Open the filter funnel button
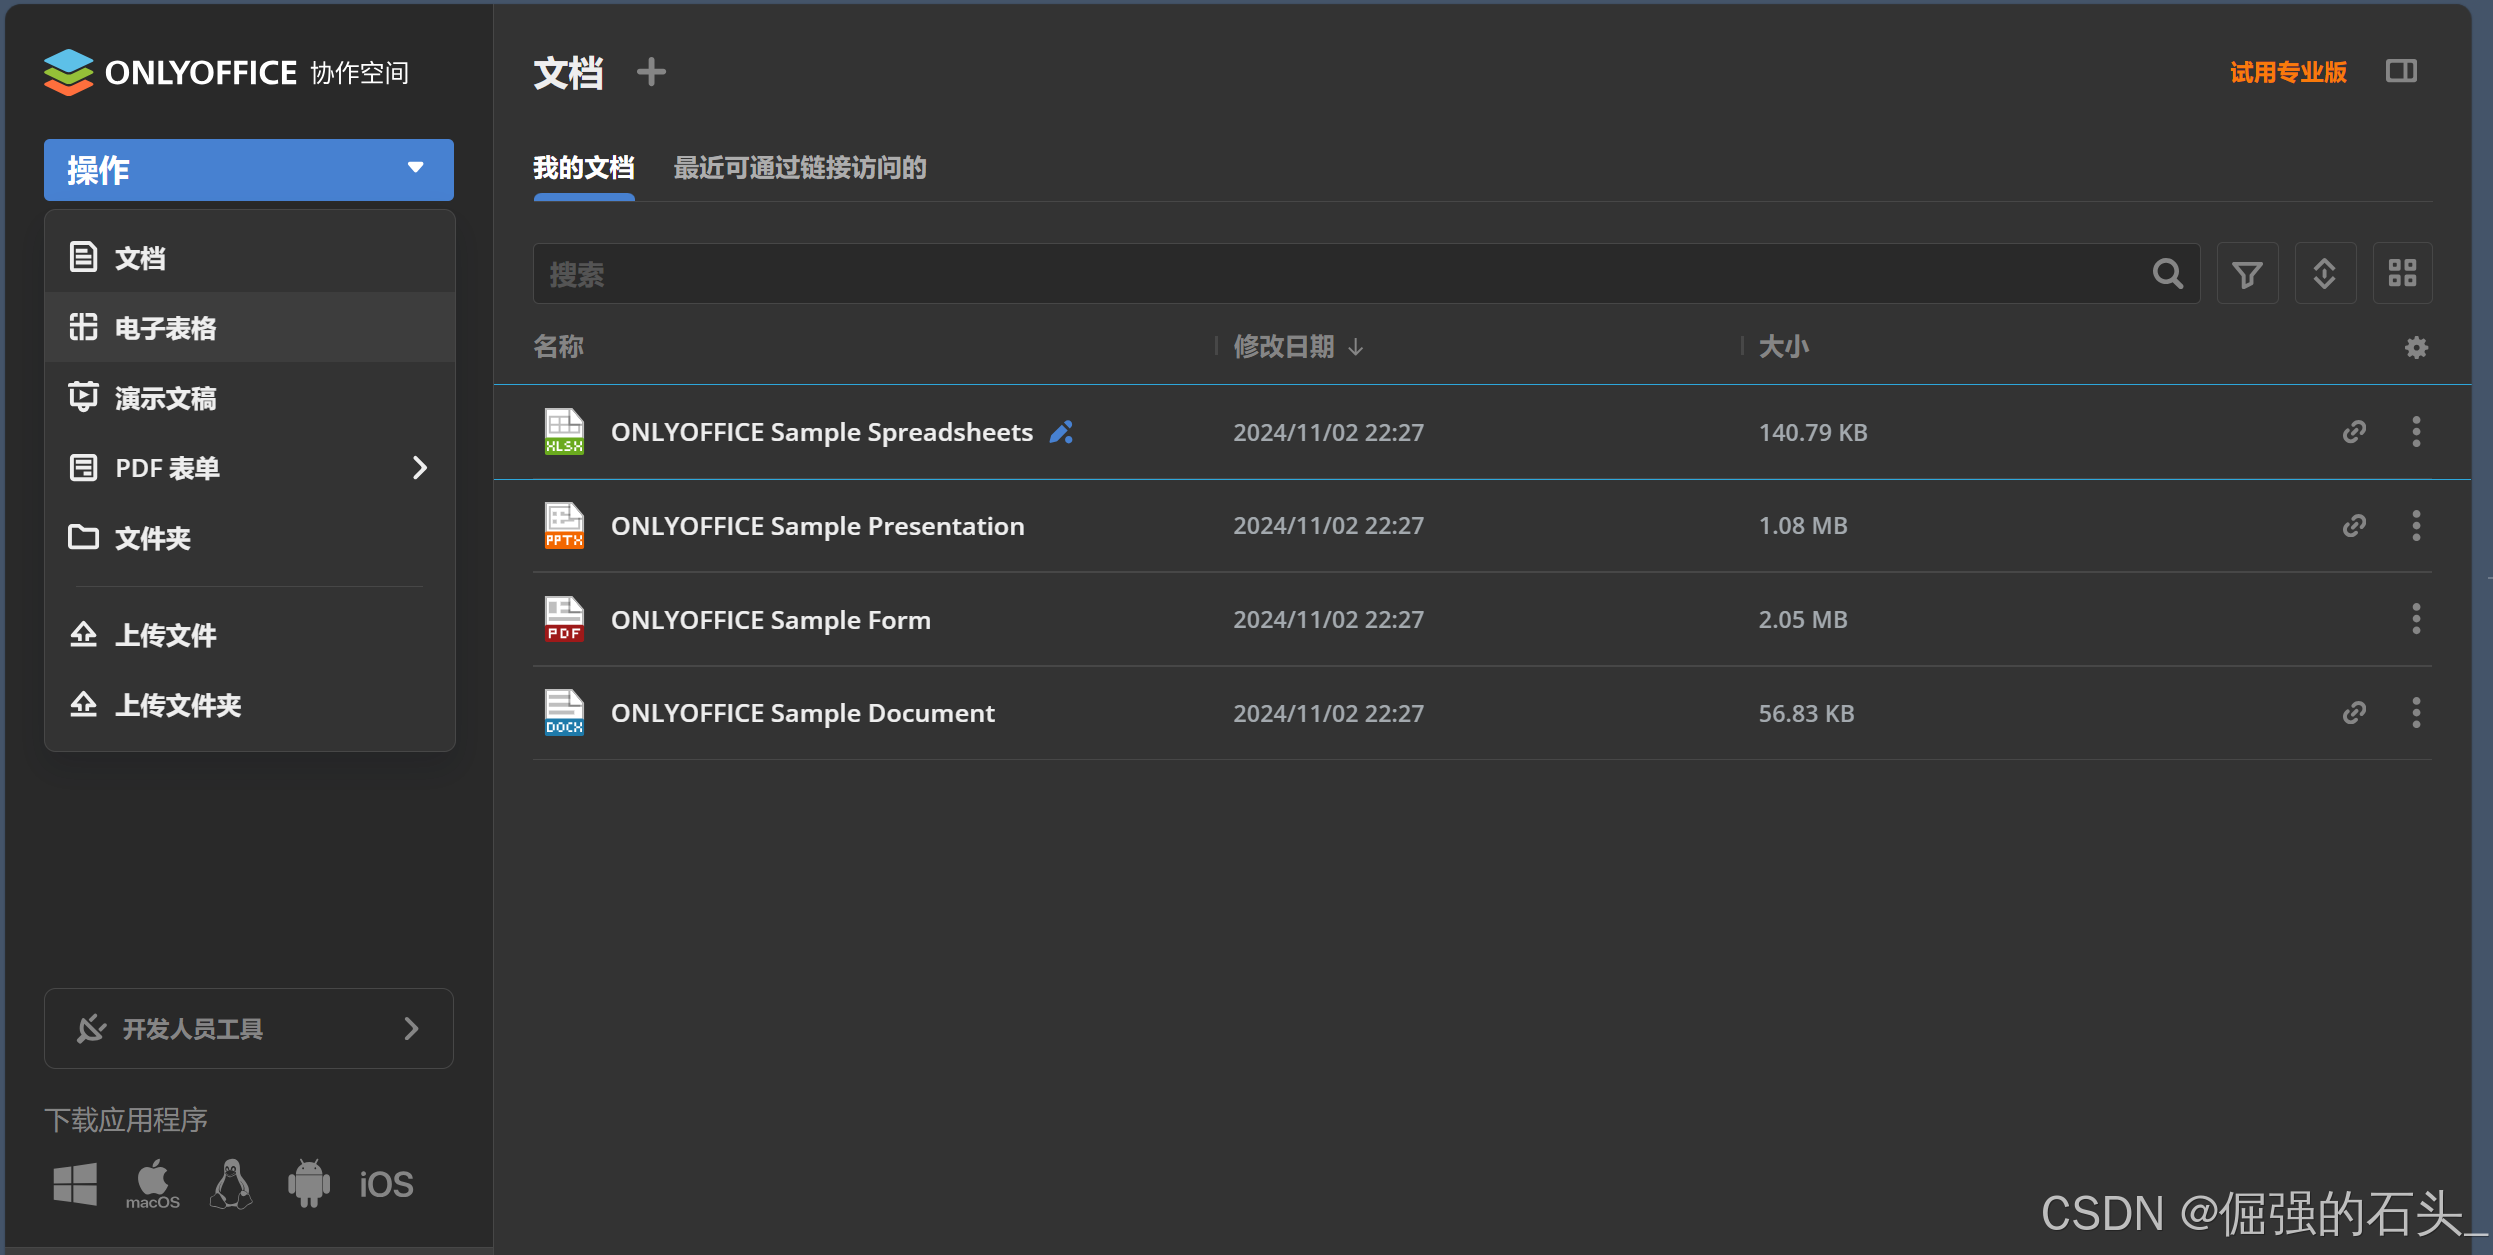This screenshot has height=1255, width=2493. pos(2247,273)
